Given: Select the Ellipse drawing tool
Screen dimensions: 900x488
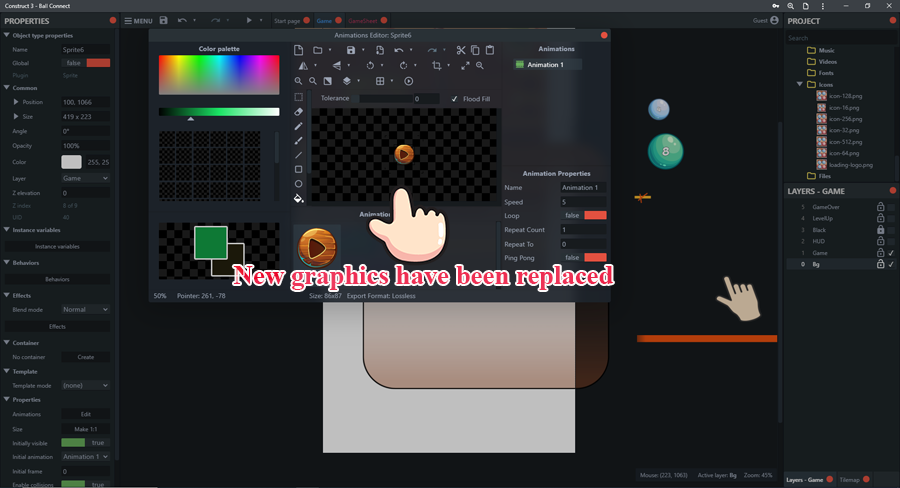Looking at the screenshot, I should [299, 184].
